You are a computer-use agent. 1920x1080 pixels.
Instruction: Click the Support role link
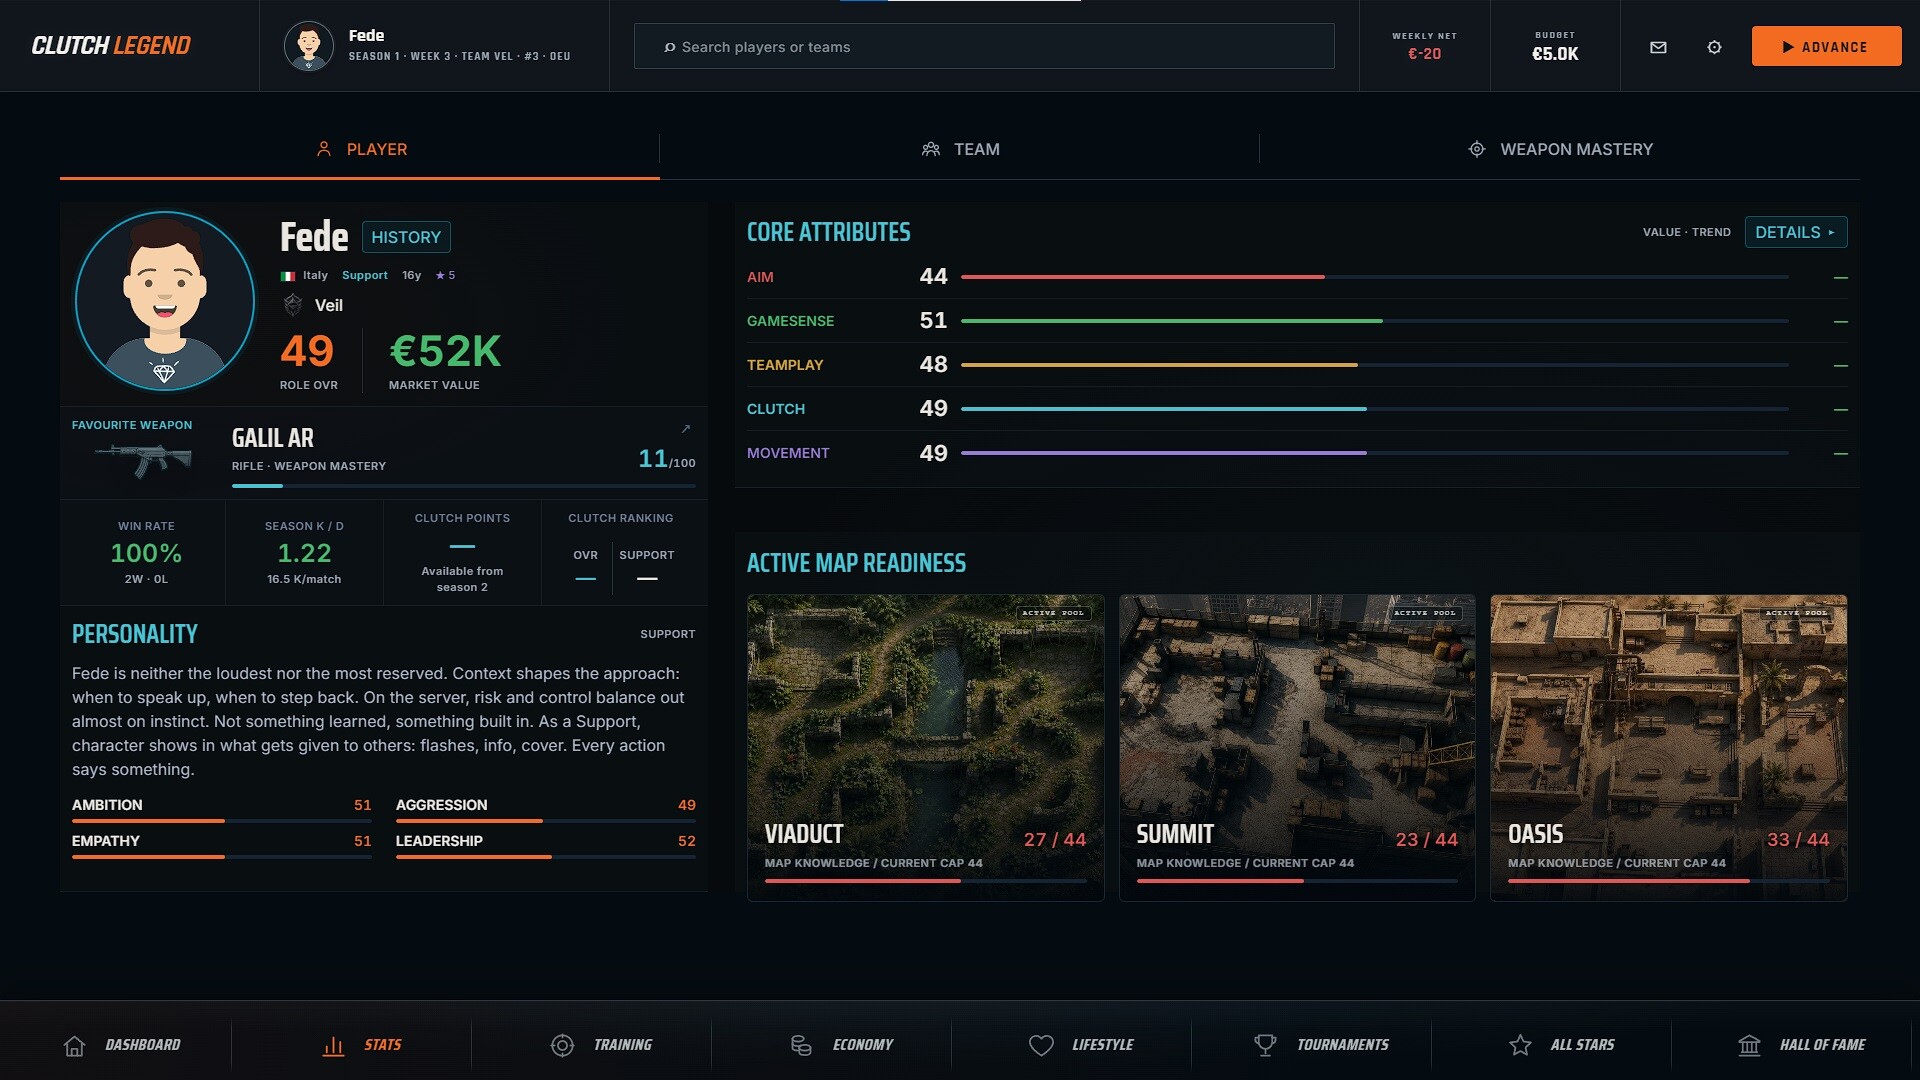coord(365,275)
